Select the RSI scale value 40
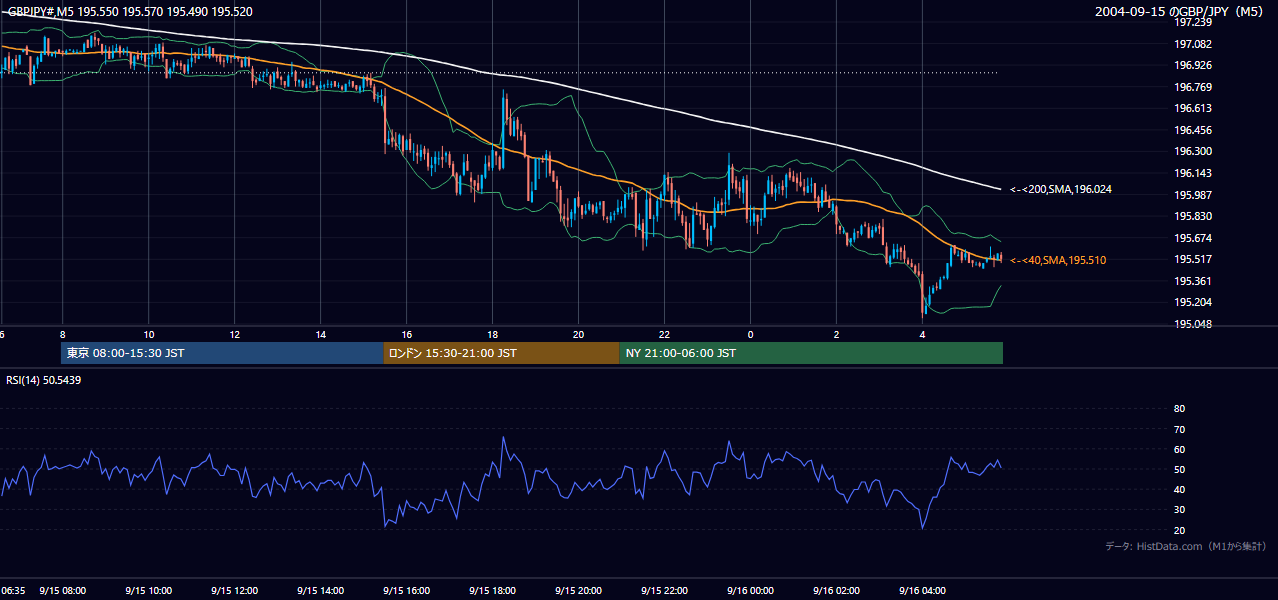 [x=1179, y=489]
